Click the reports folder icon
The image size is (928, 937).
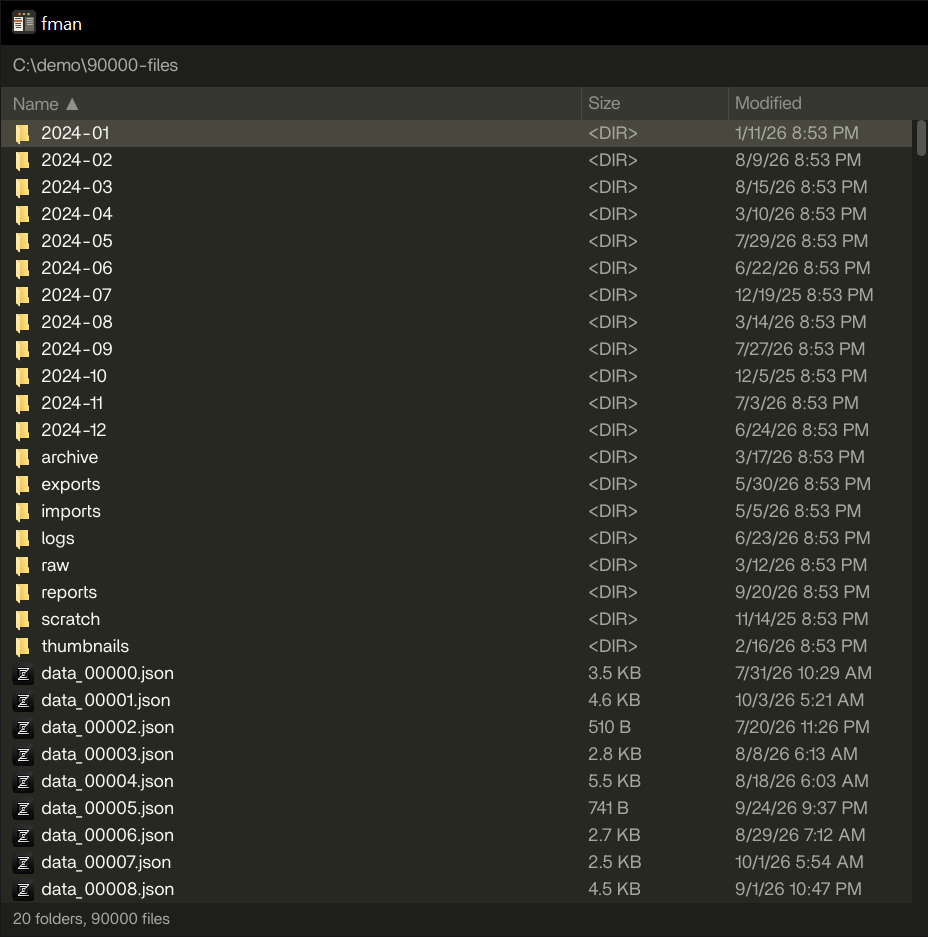coord(22,592)
